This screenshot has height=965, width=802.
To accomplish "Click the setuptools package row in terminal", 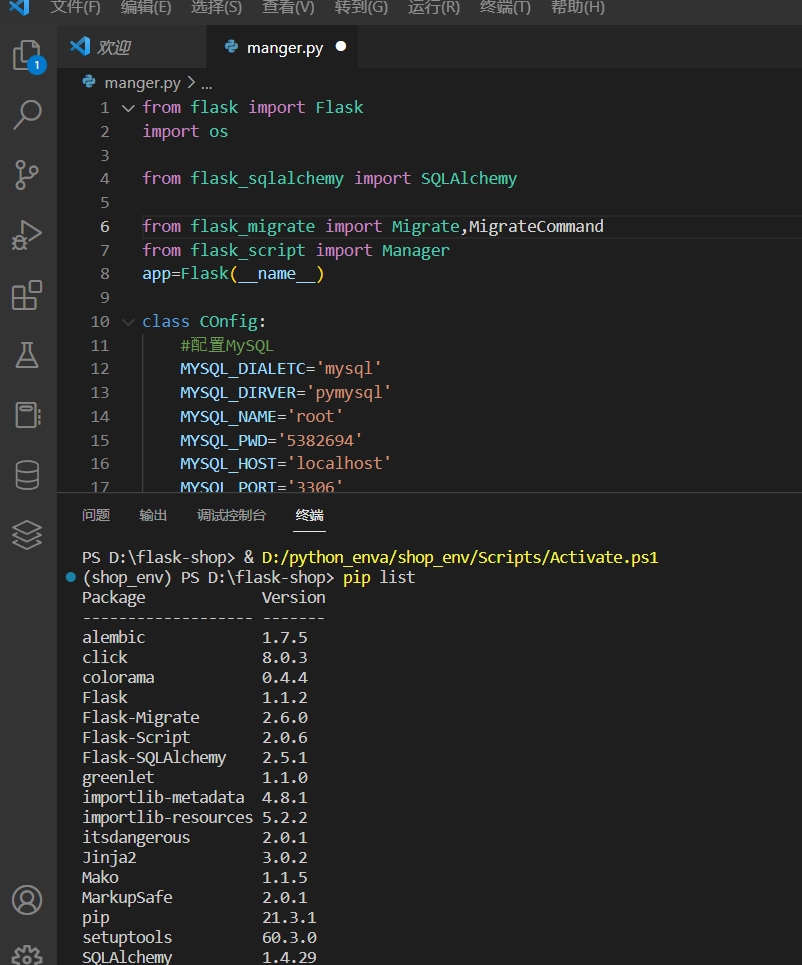I will pyautogui.click(x=199, y=937).
